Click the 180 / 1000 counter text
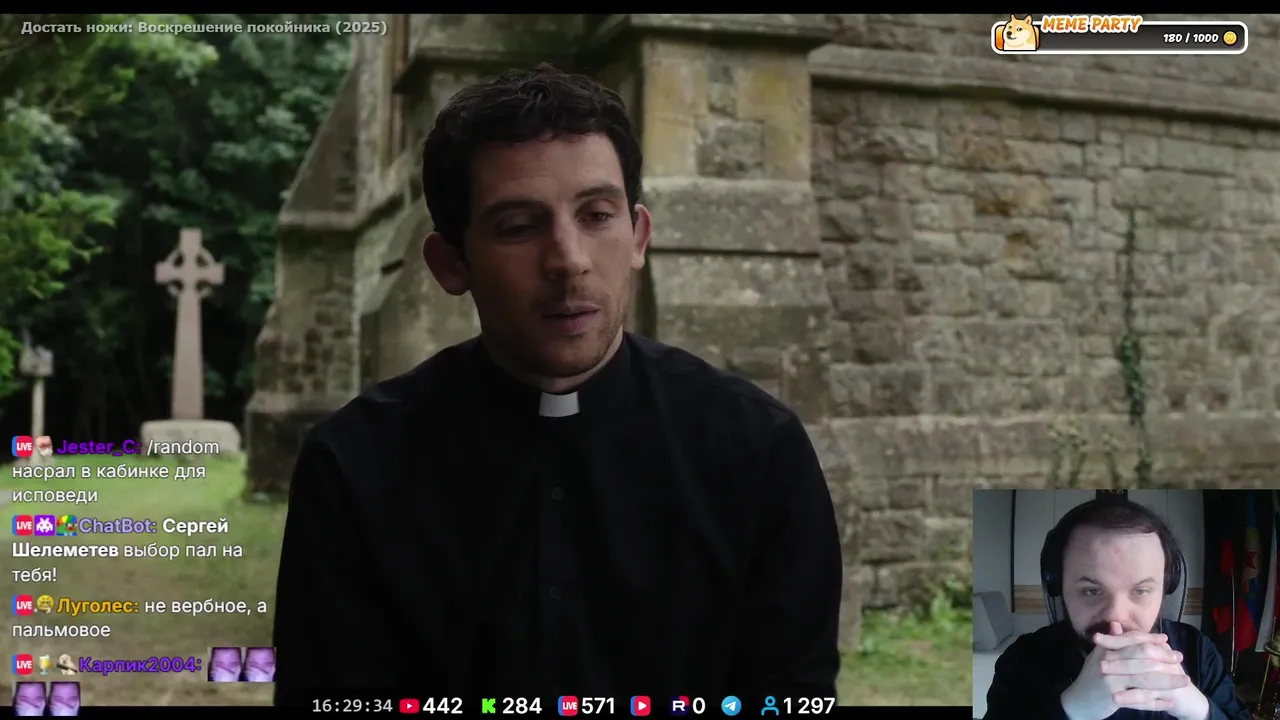Screen dimensions: 1280x720 tap(1190, 38)
